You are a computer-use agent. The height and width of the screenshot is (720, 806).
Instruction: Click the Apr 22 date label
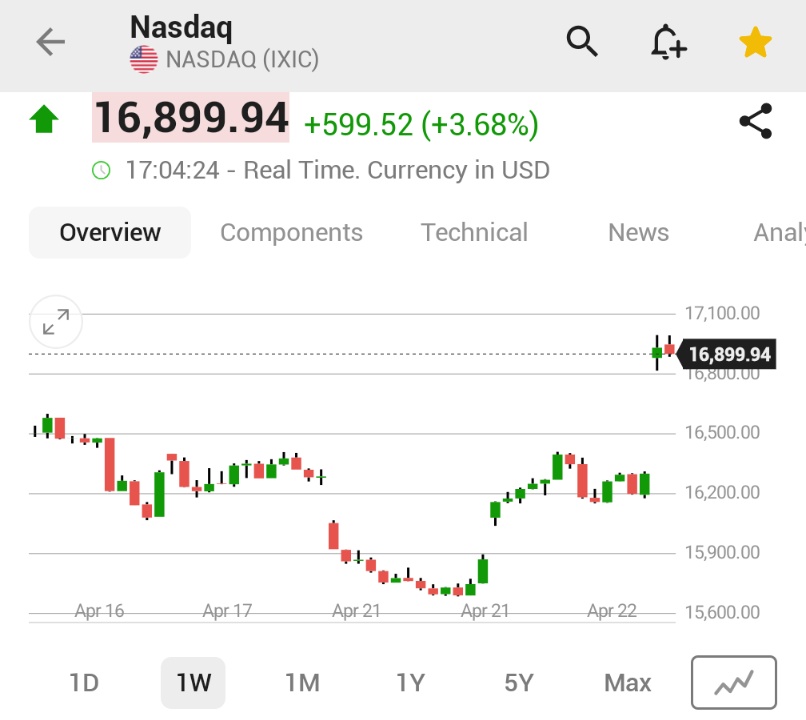(x=612, y=611)
